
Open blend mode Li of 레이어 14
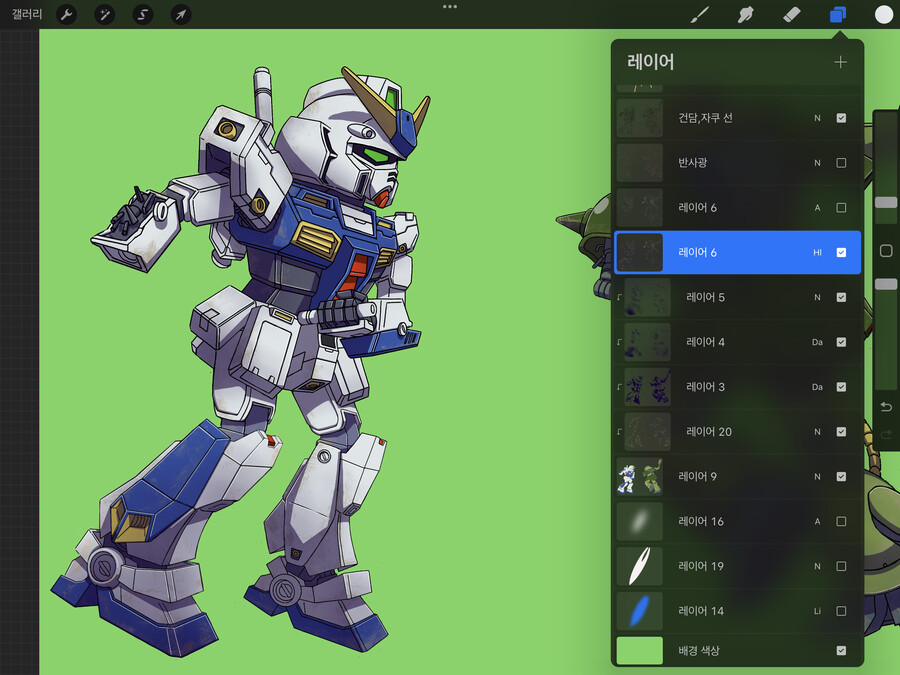pos(817,611)
